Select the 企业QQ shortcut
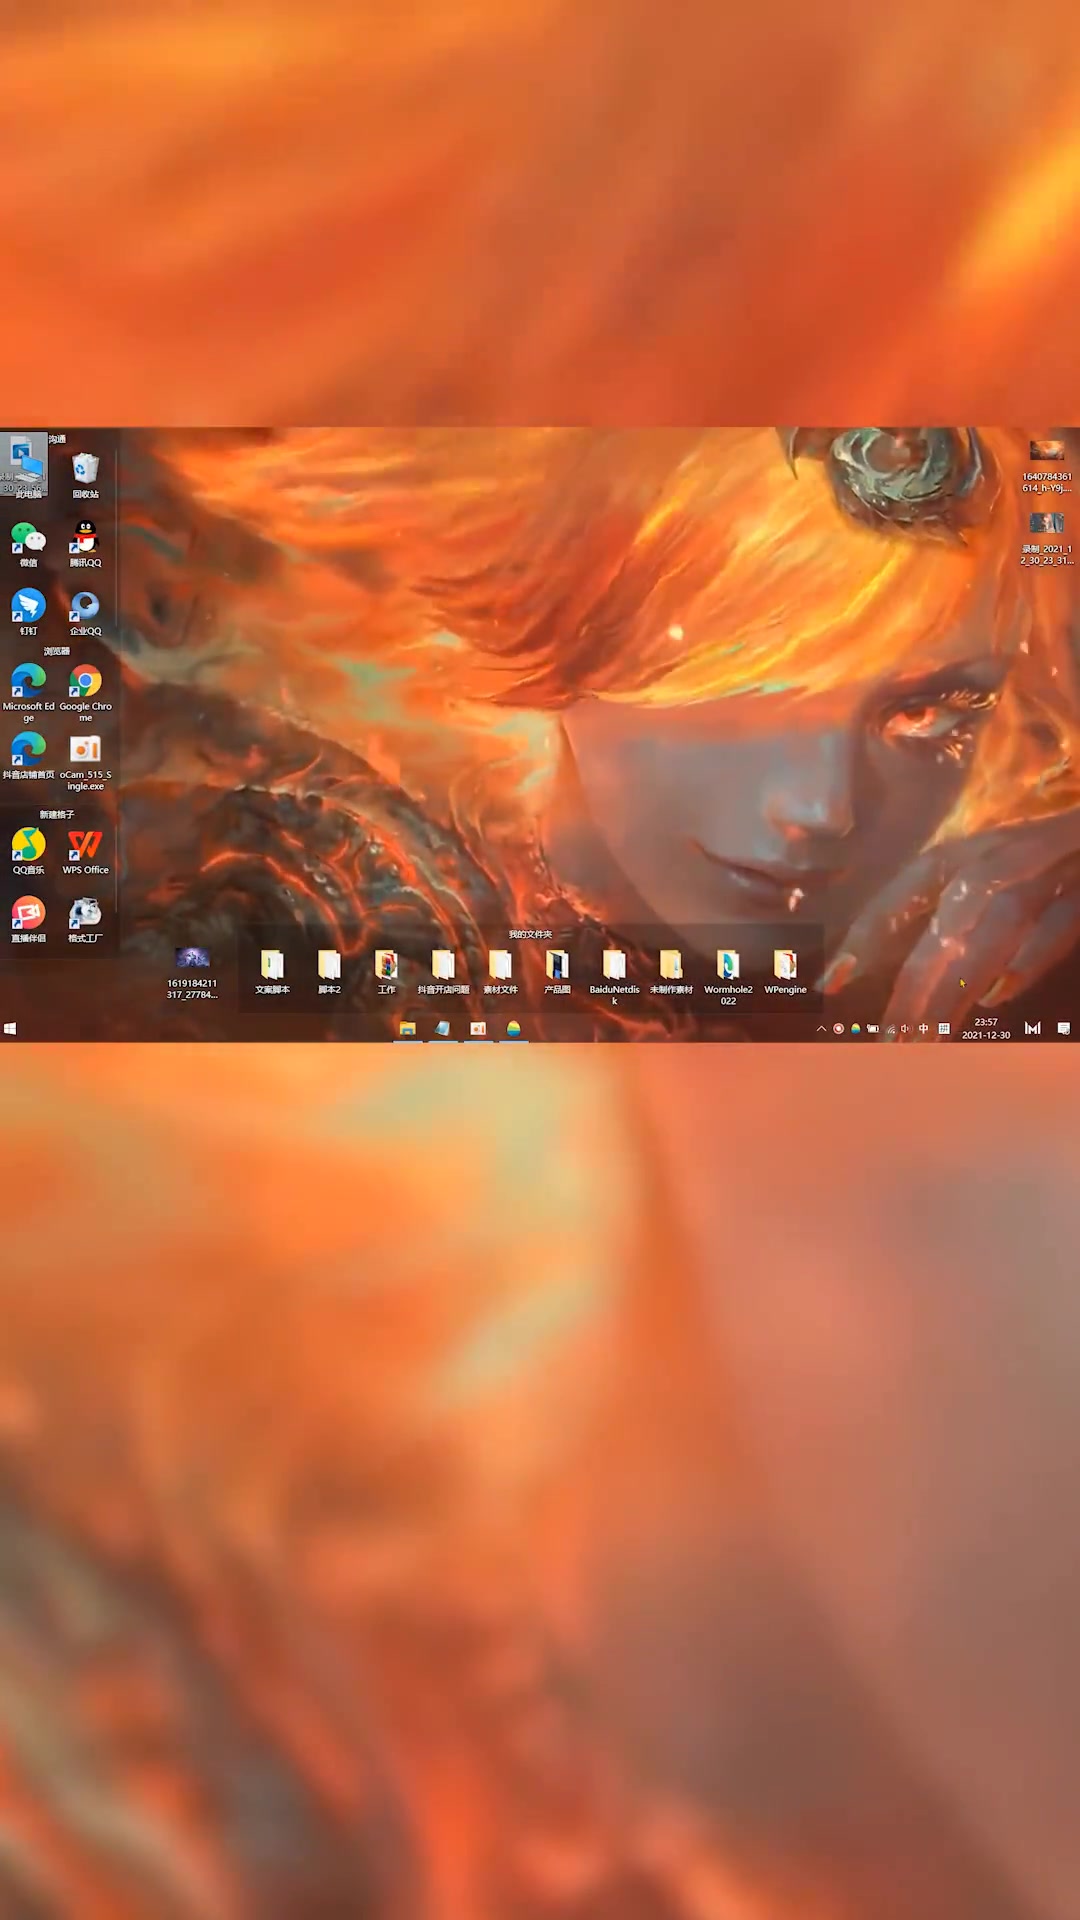The height and width of the screenshot is (1920, 1080). (85, 612)
